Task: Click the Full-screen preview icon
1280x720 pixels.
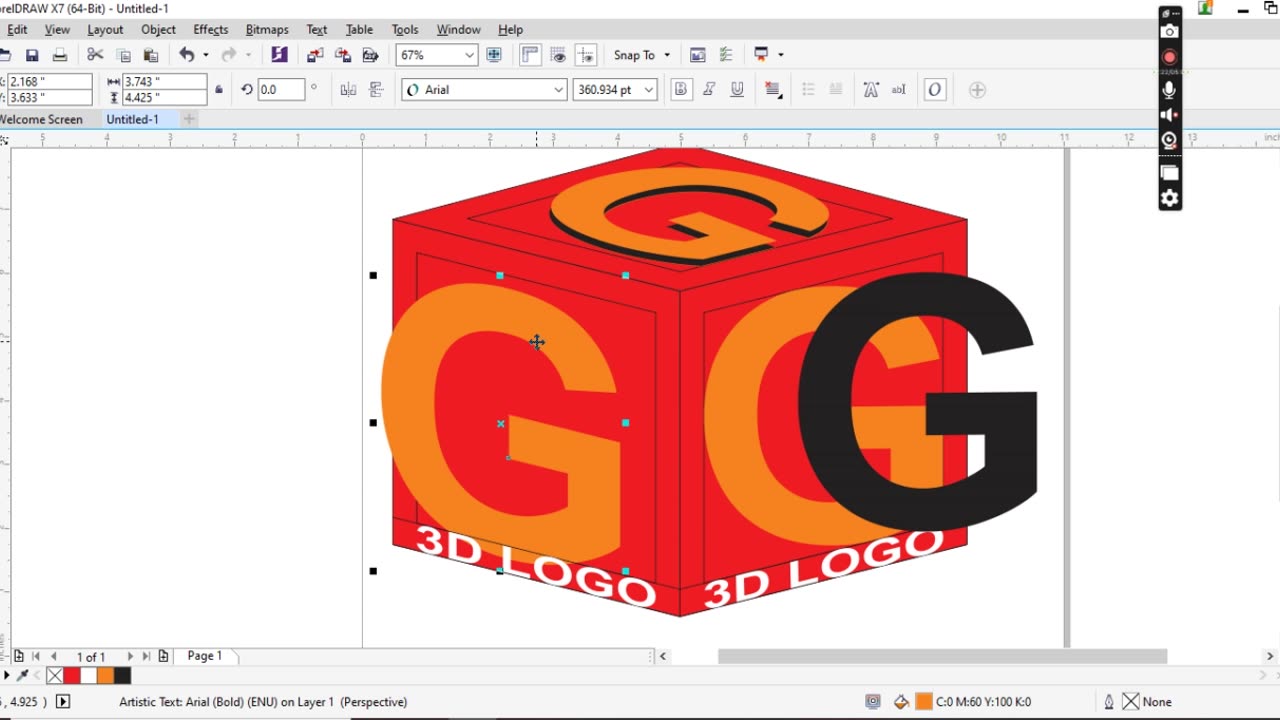Action: 494,56
